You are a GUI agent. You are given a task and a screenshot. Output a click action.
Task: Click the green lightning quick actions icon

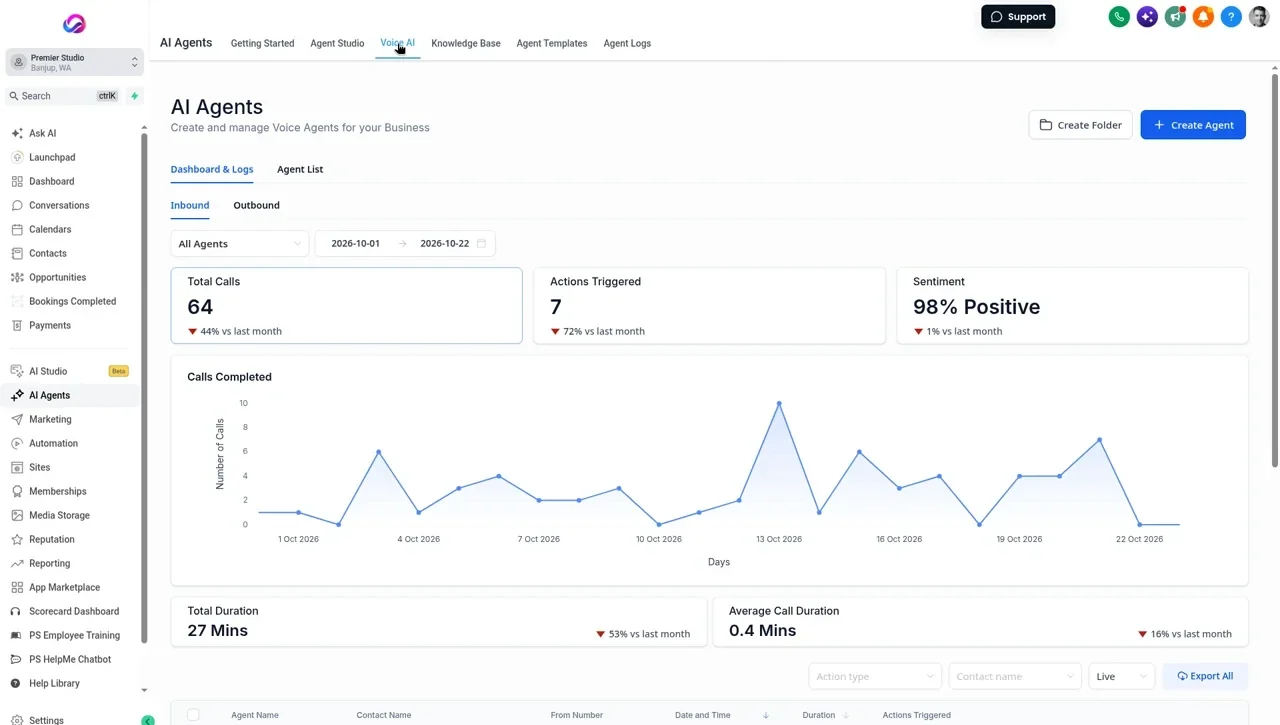[135, 96]
